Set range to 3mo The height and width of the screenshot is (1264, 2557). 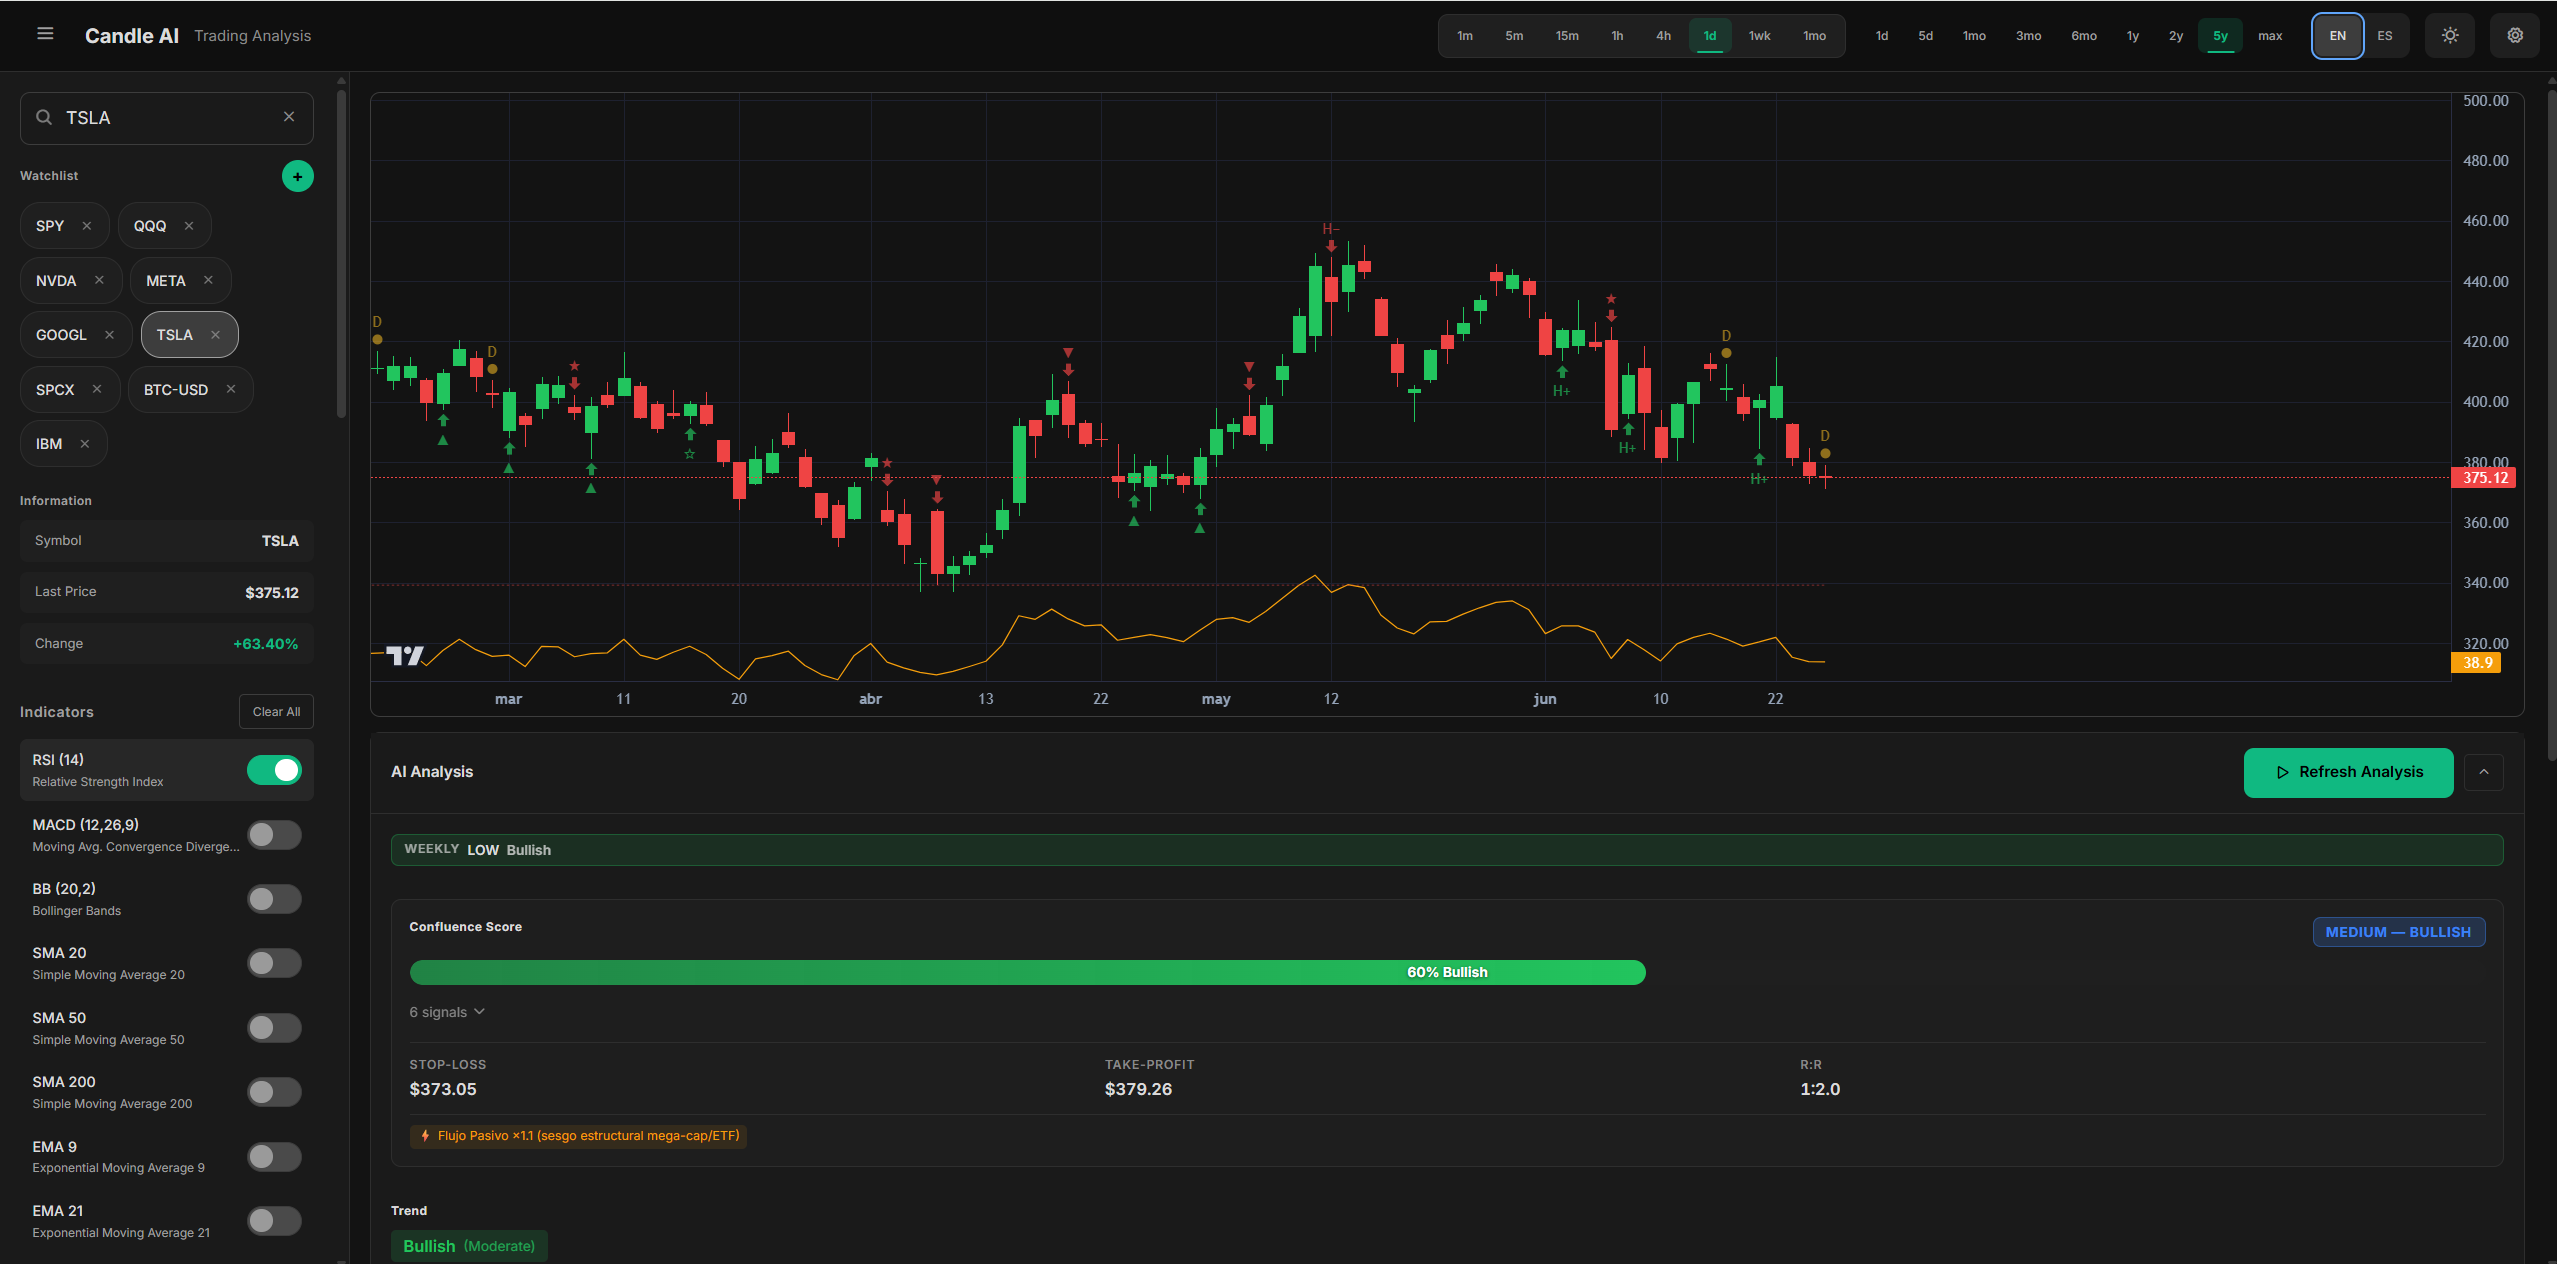pyautogui.click(x=2028, y=36)
